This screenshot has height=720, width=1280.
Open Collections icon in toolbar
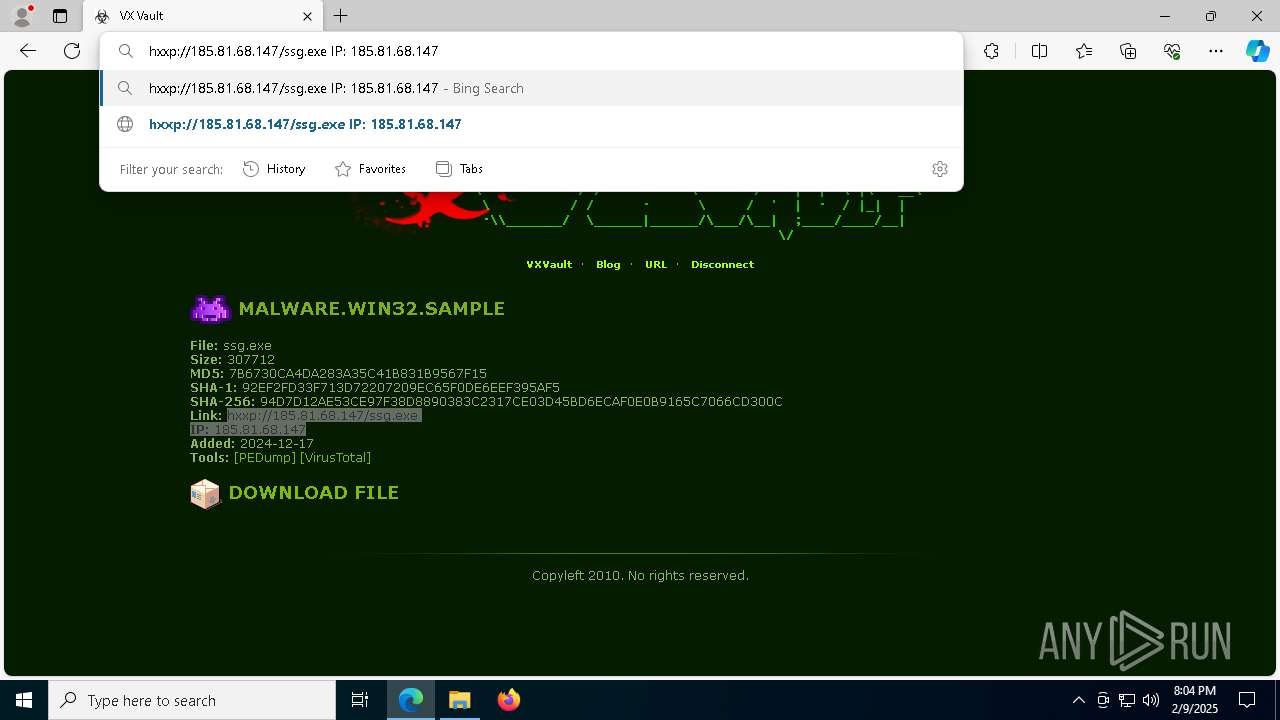coord(1128,51)
